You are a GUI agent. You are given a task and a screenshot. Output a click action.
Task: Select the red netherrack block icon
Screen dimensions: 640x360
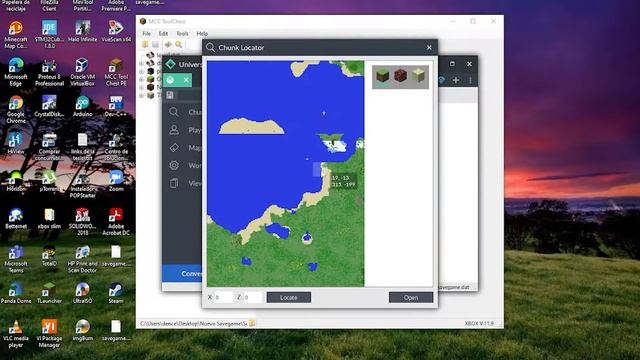401,76
